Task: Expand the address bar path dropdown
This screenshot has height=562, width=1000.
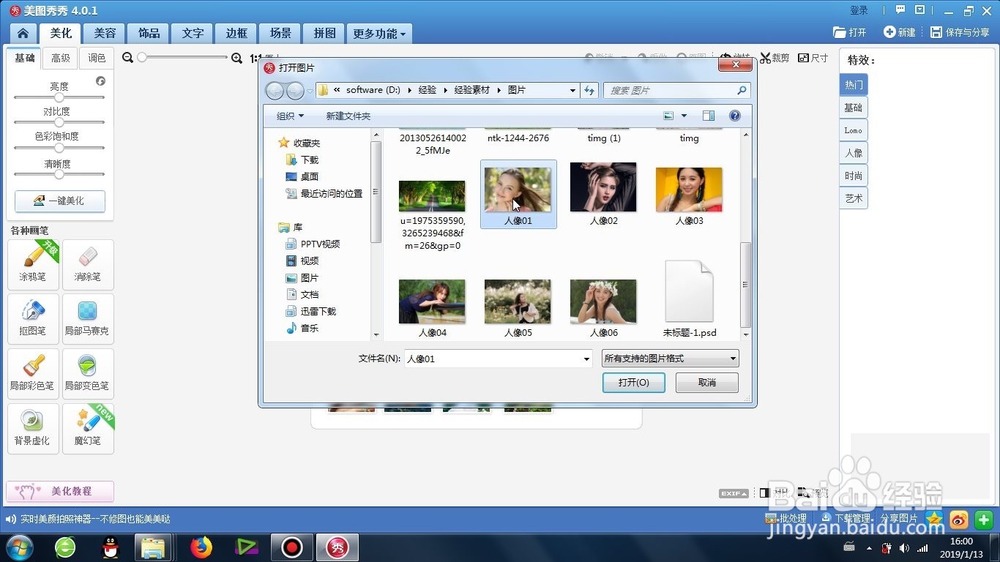Action: 572,91
